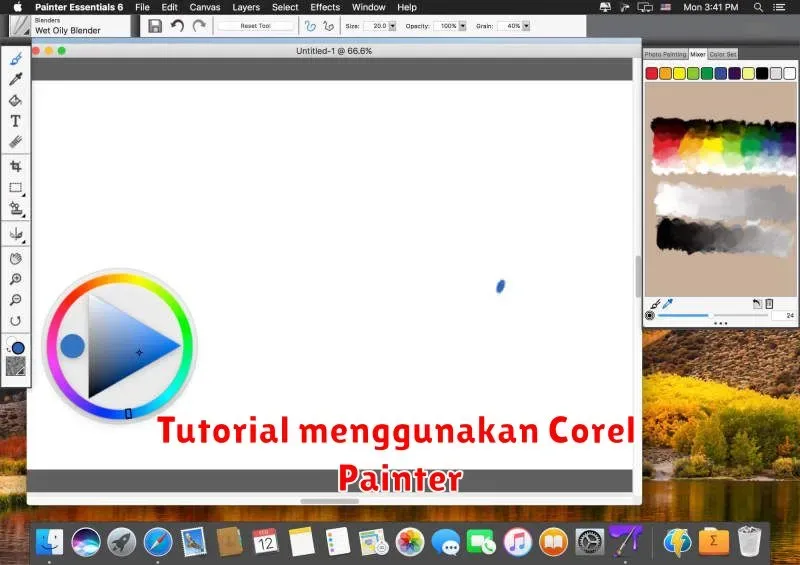Select the Rectangular Selection tool

pos(16,187)
